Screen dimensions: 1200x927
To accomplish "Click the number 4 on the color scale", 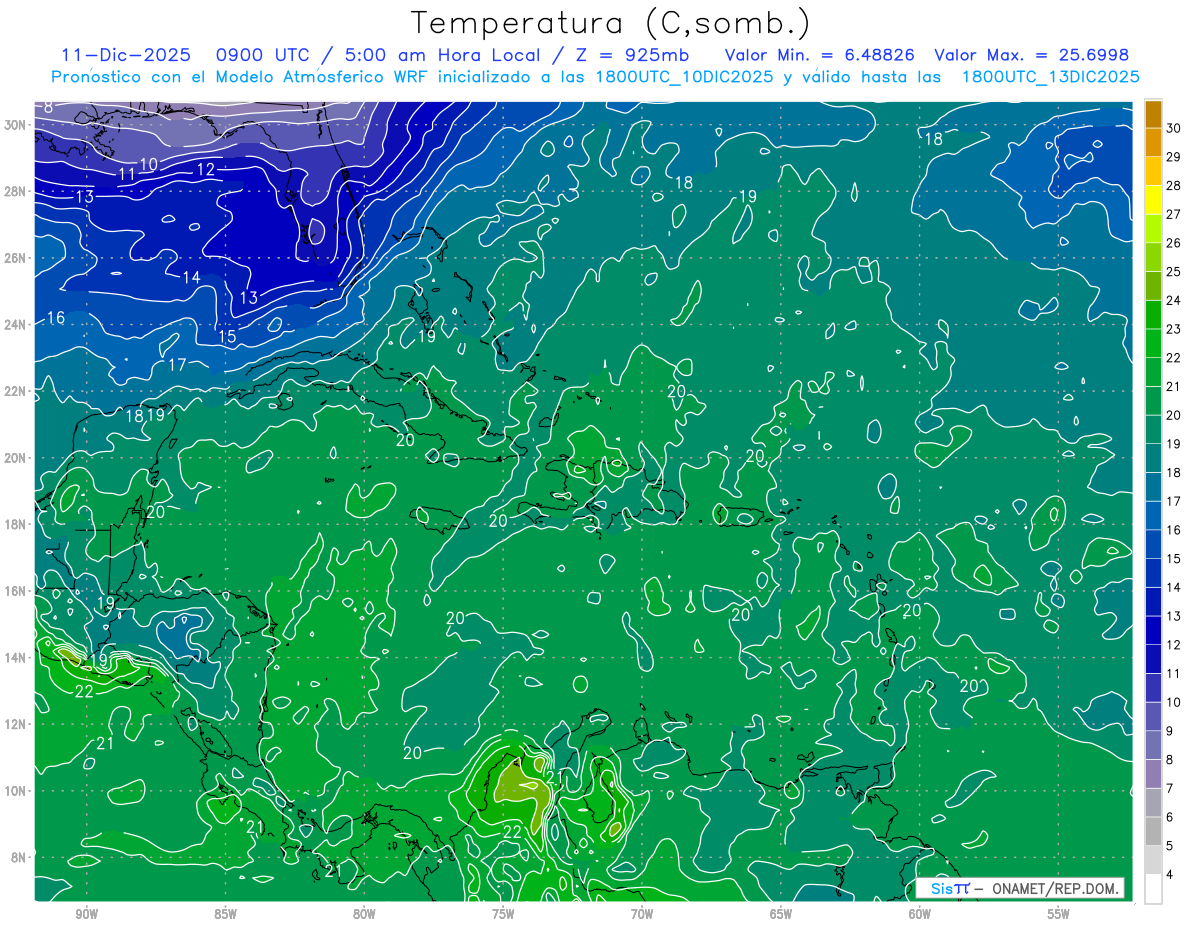I will 1172,875.
